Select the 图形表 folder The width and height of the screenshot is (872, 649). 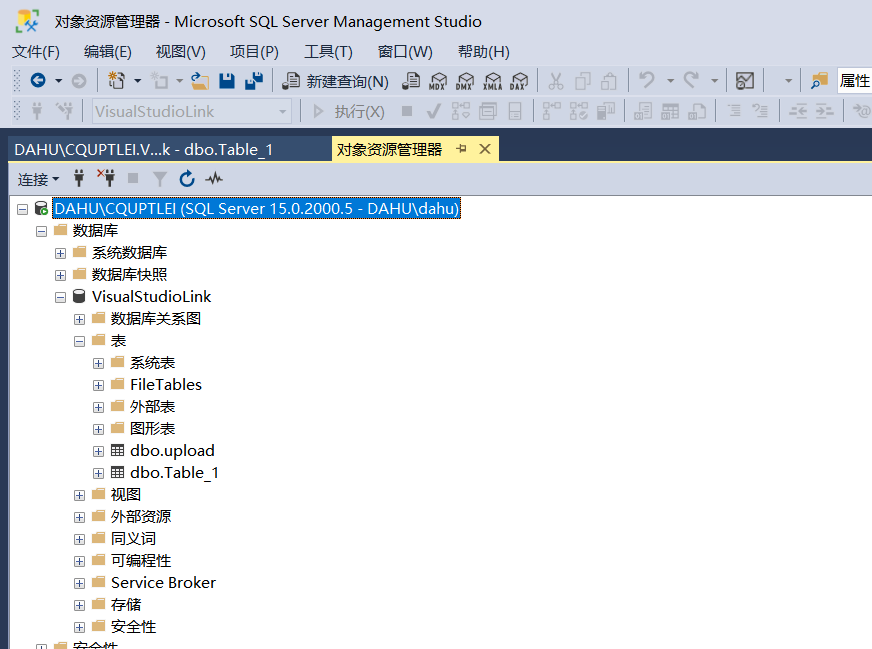pos(152,429)
